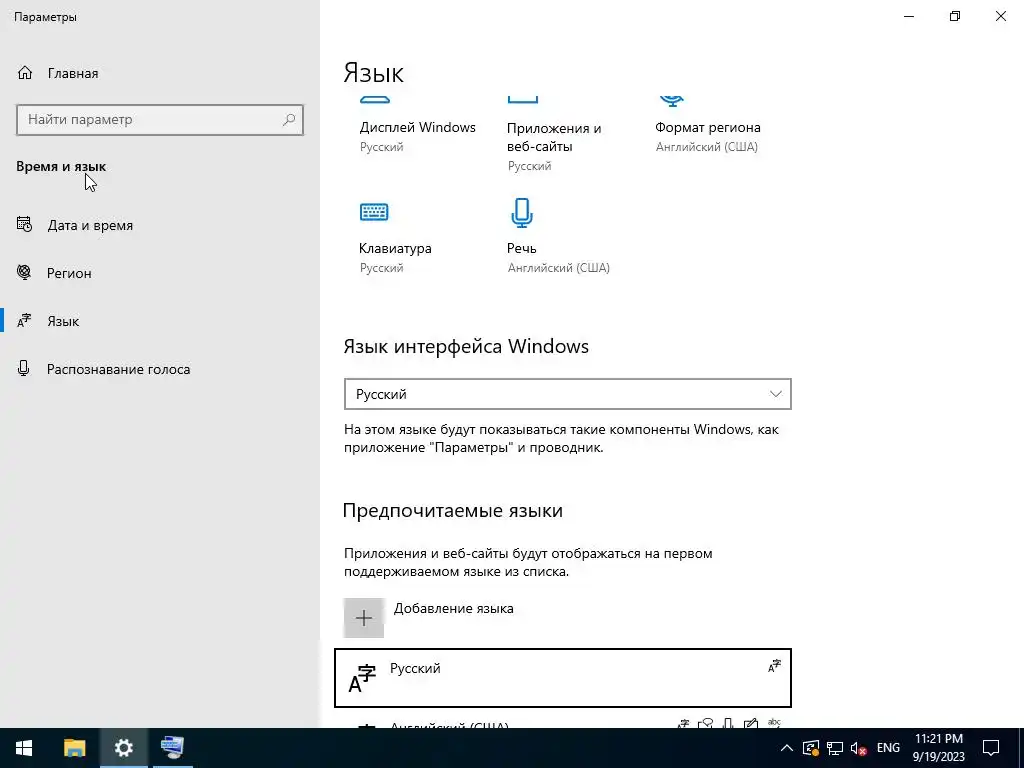Open Клавиатура settings link

pyautogui.click(x=395, y=248)
